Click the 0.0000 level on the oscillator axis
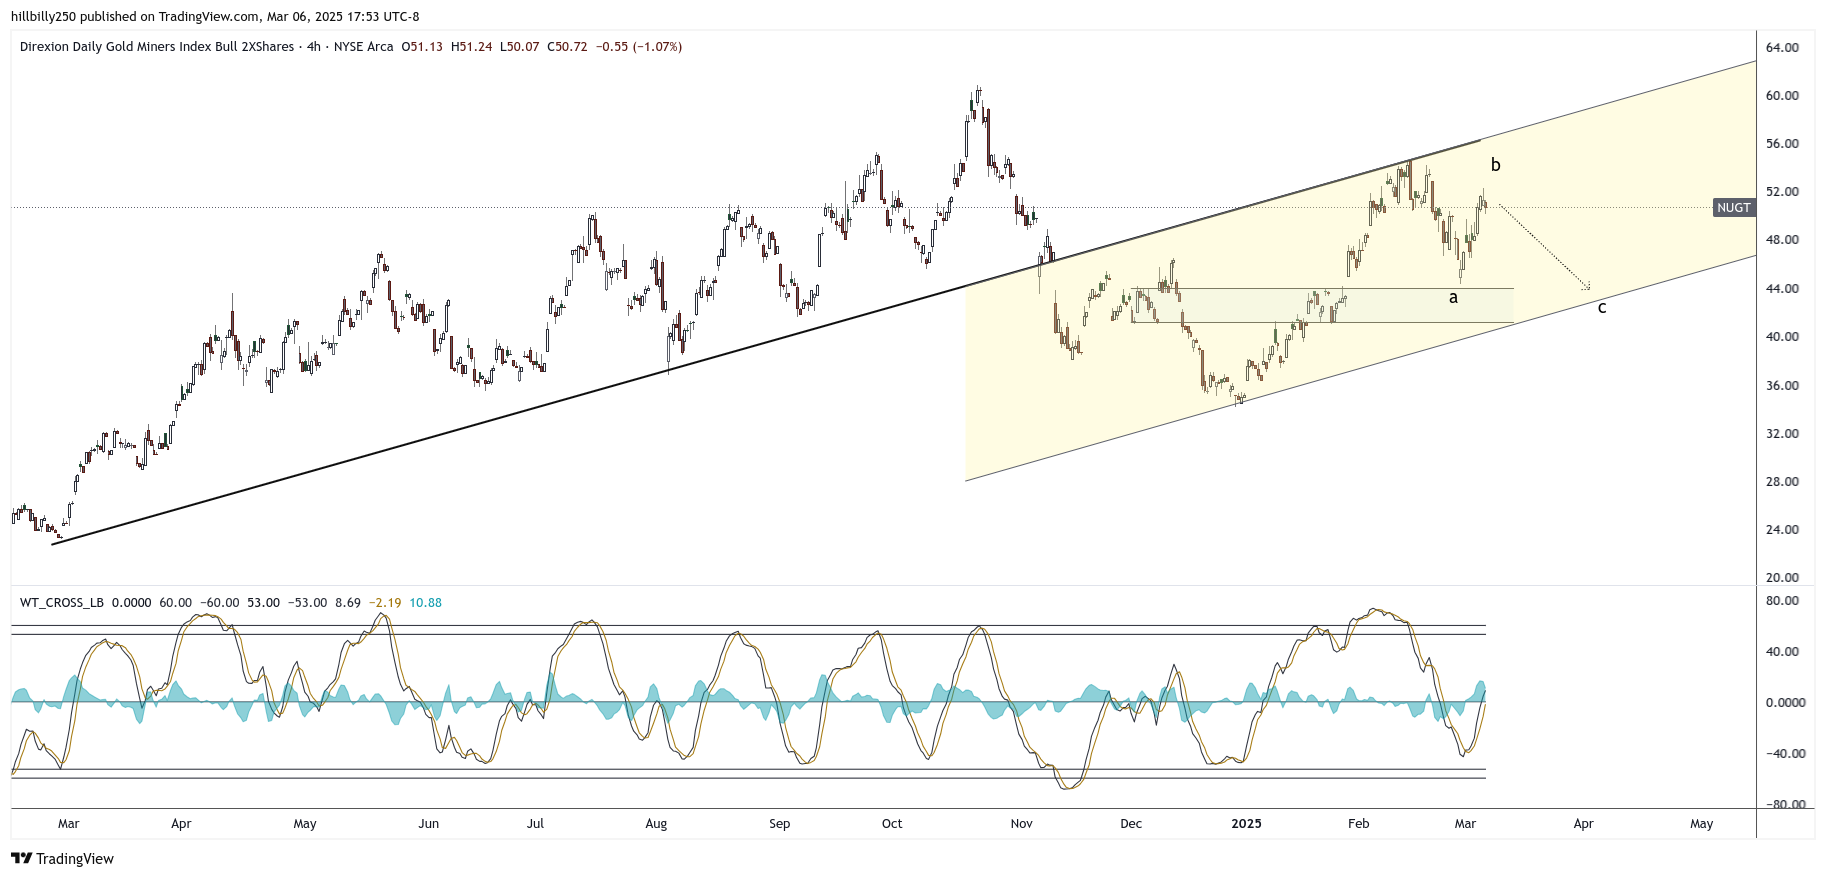1826x878 pixels. pos(1785,703)
